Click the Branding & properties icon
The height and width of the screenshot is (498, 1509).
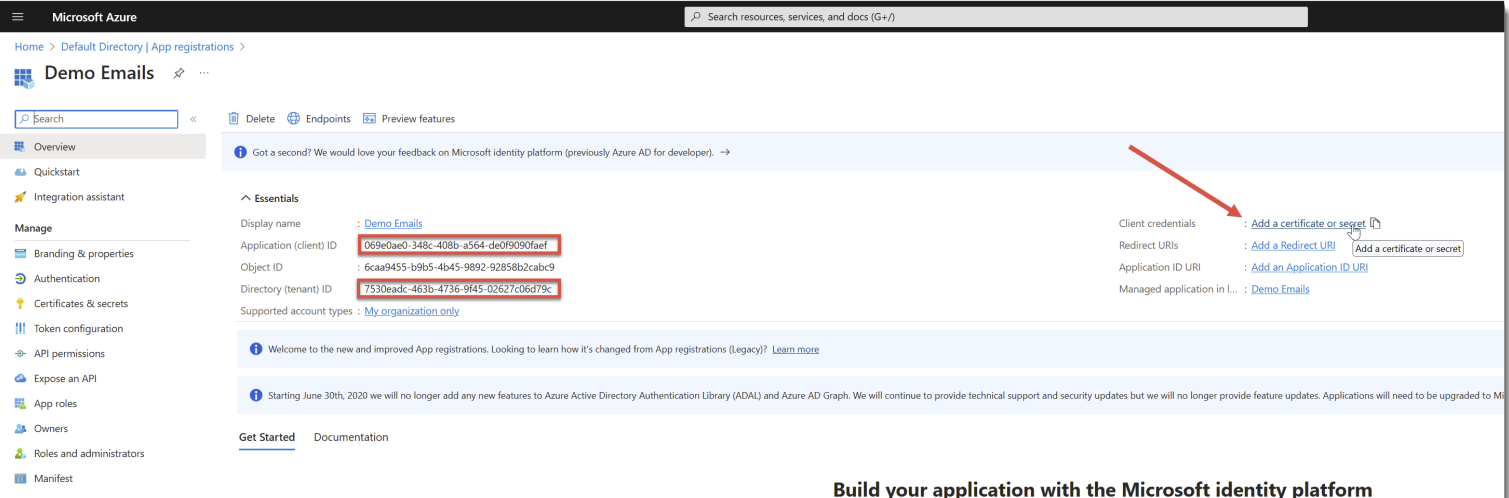click(x=20, y=254)
